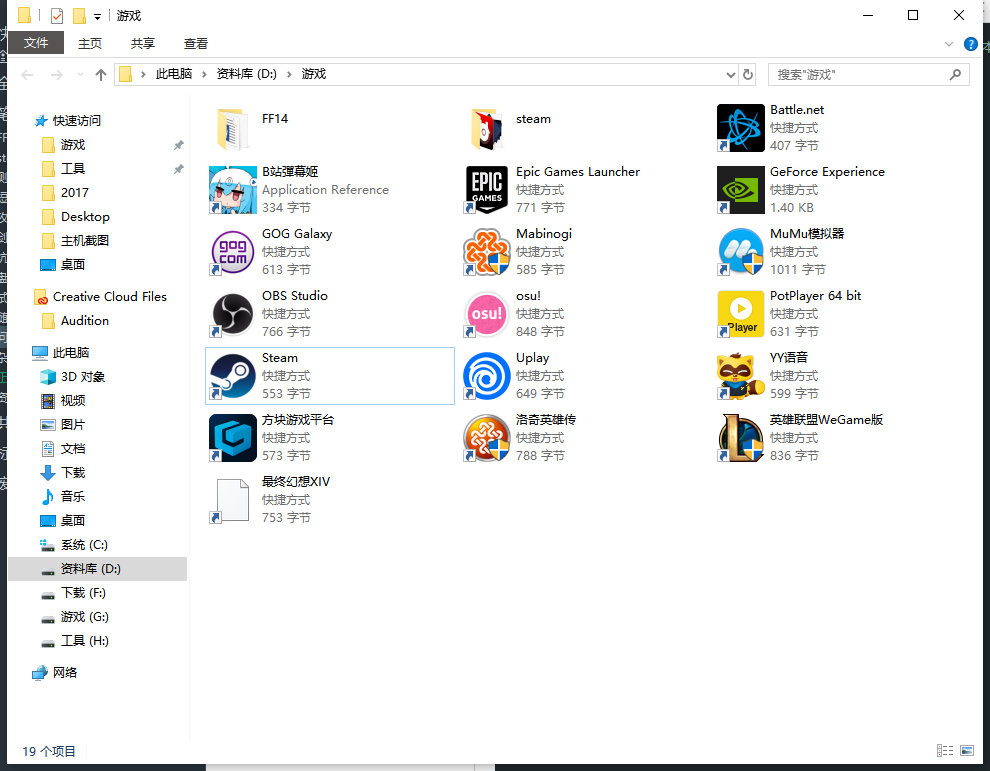990x771 pixels.
Task: Navigate forward to next folder
Action: (57, 75)
